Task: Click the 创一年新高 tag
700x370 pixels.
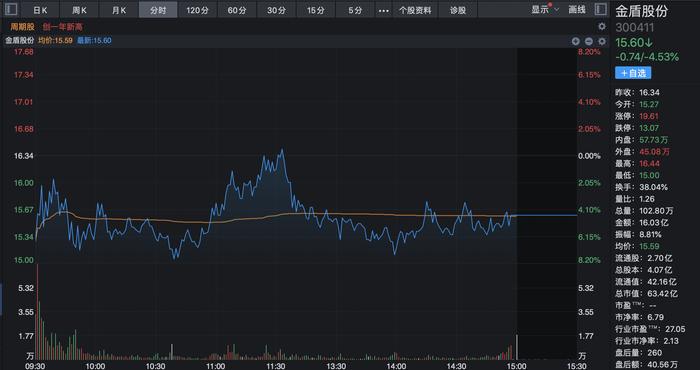Action: click(x=63, y=27)
